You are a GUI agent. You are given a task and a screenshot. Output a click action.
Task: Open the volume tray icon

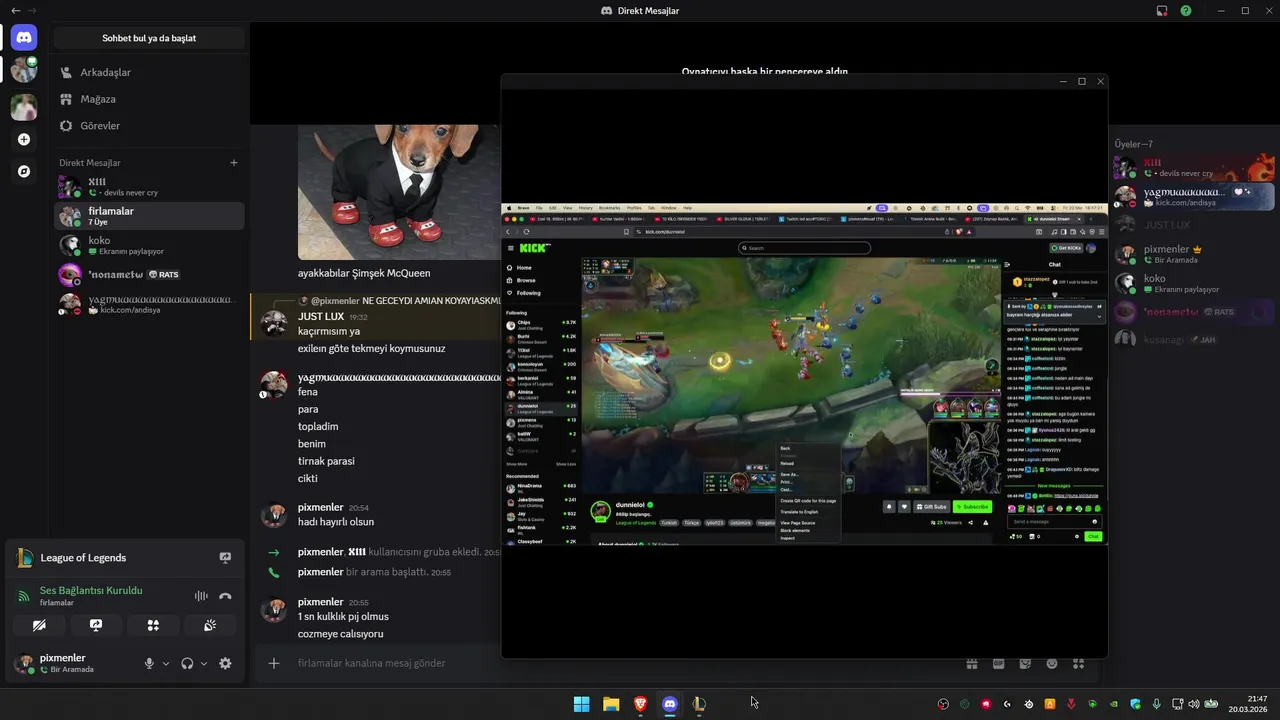[x=1194, y=704]
